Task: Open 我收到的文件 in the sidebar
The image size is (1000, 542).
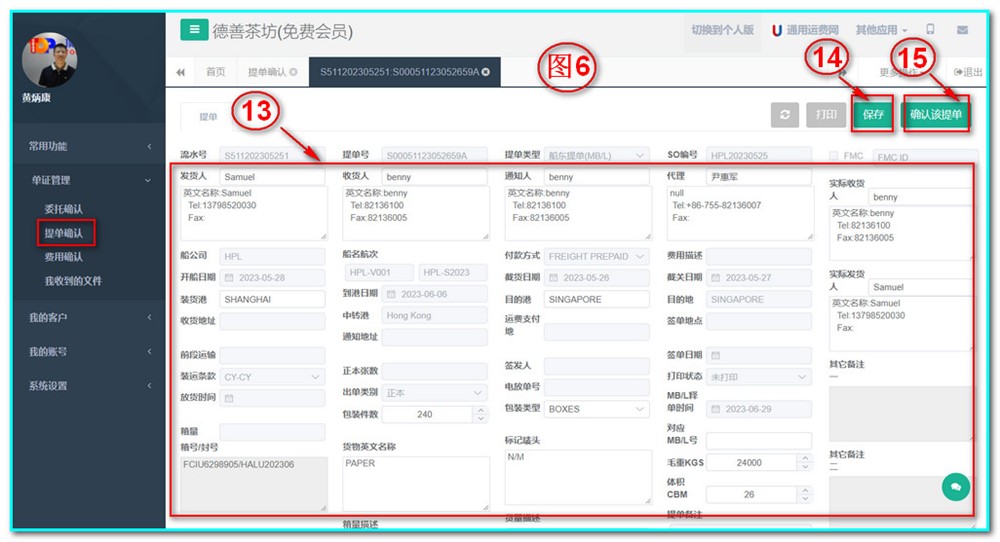Action: (73, 281)
